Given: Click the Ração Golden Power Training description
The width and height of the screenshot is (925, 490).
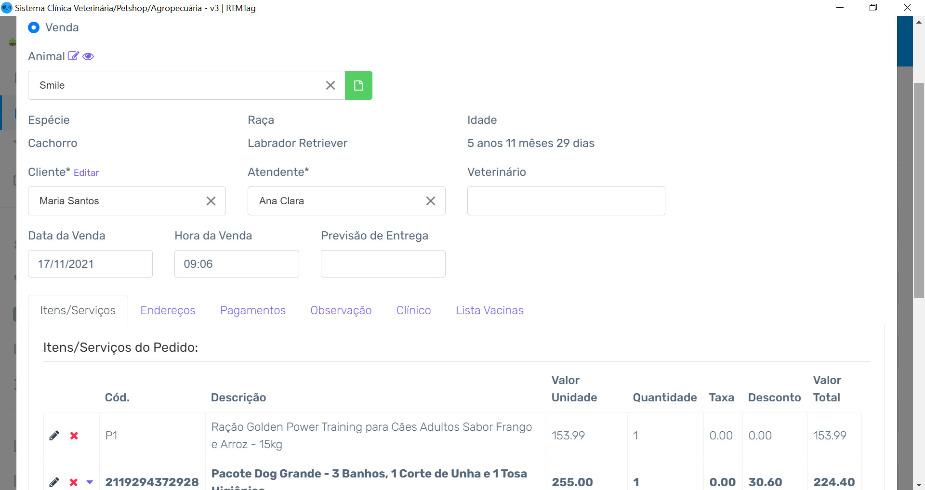Looking at the screenshot, I should tap(372, 435).
